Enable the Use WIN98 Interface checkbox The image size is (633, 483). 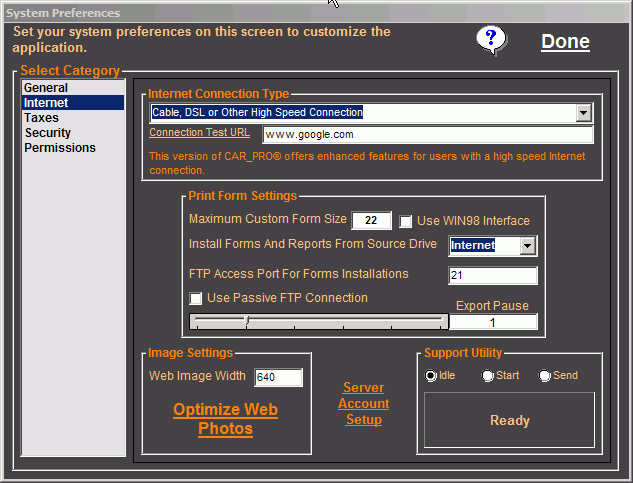point(406,221)
